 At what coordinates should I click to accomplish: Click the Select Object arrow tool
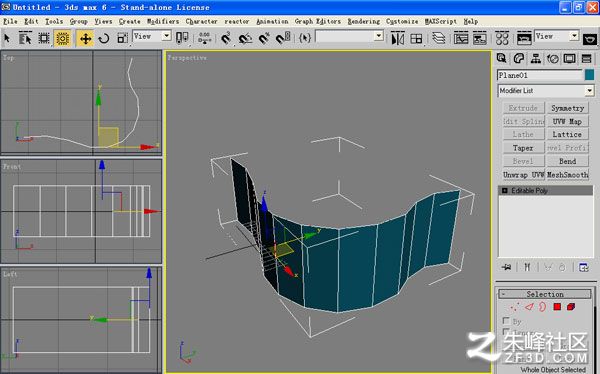(x=7, y=38)
